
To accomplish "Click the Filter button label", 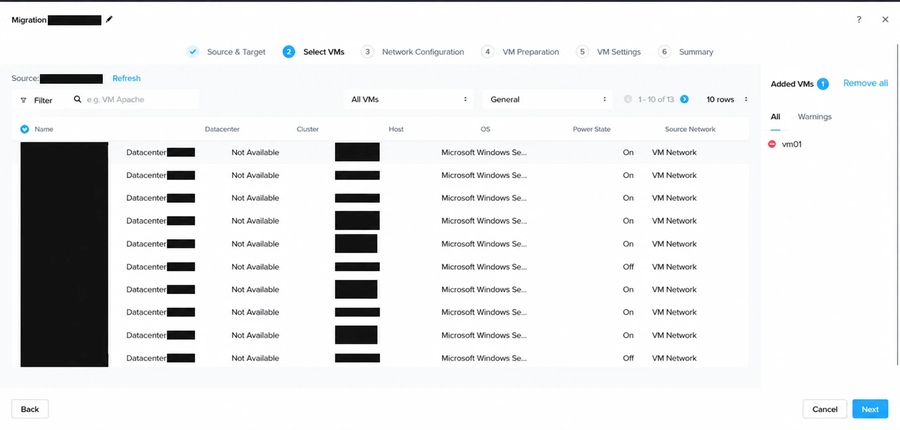I will click(x=43, y=100).
